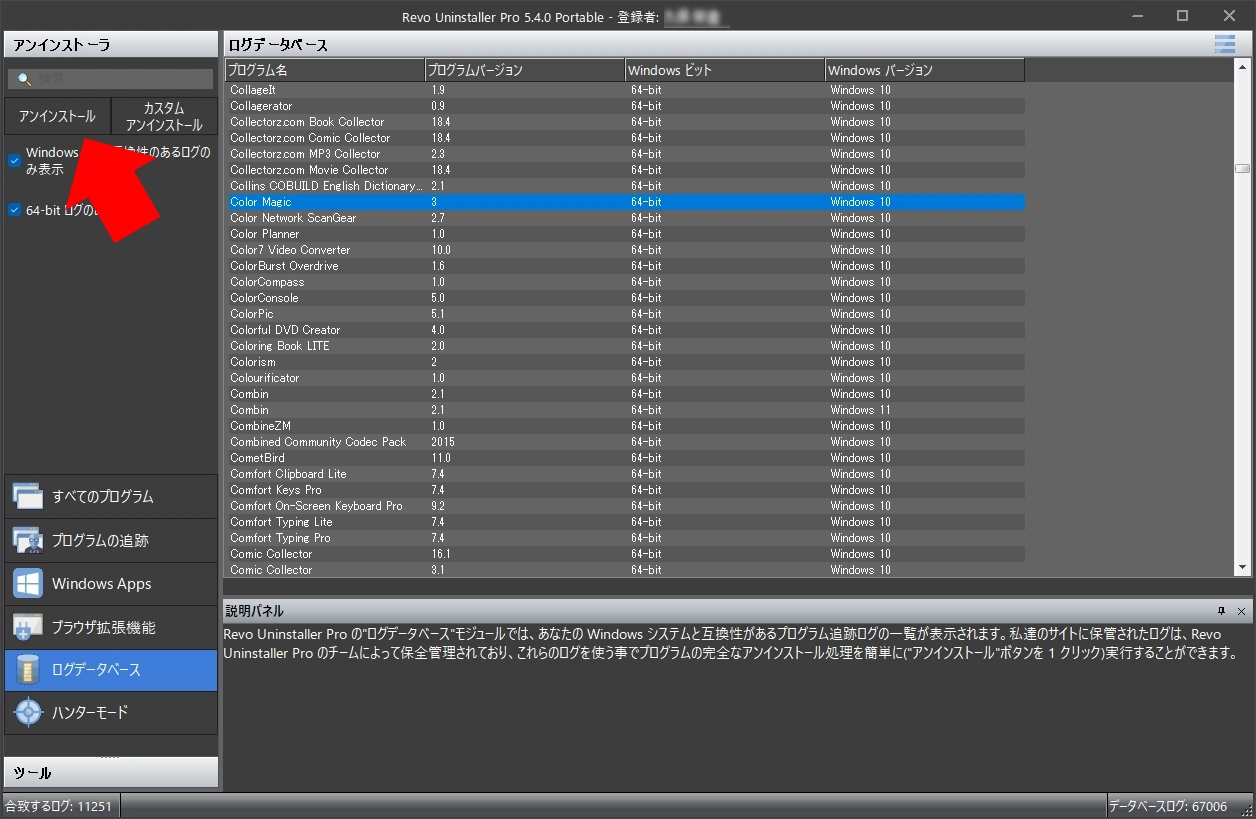Select Collectorz.com Comic Collector row
The width and height of the screenshot is (1256, 819).
click(x=625, y=138)
